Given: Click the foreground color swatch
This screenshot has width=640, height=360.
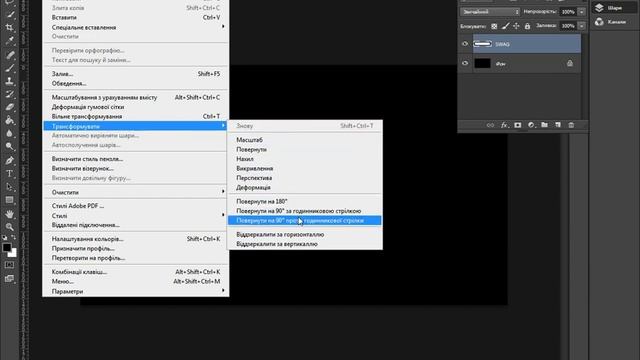Looking at the screenshot, I should click(x=7, y=247).
